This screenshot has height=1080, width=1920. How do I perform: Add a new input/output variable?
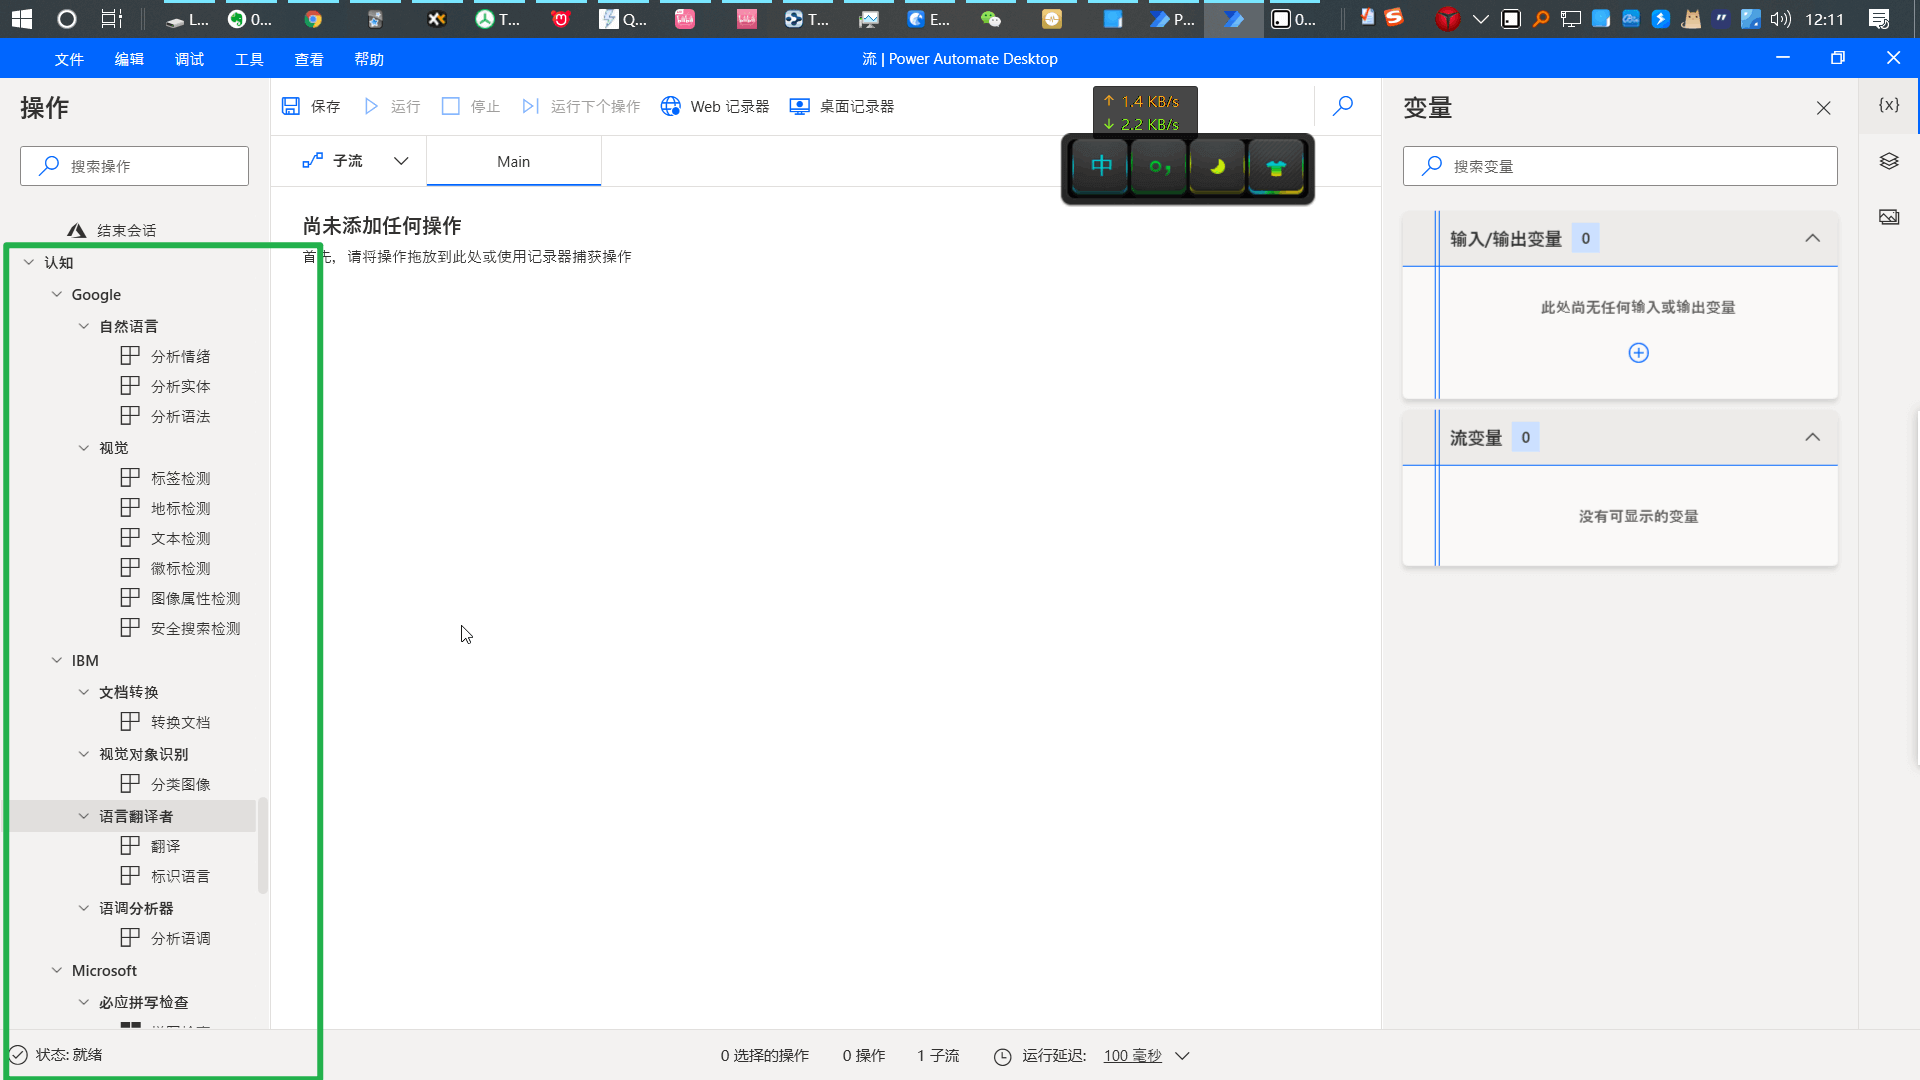(1638, 353)
